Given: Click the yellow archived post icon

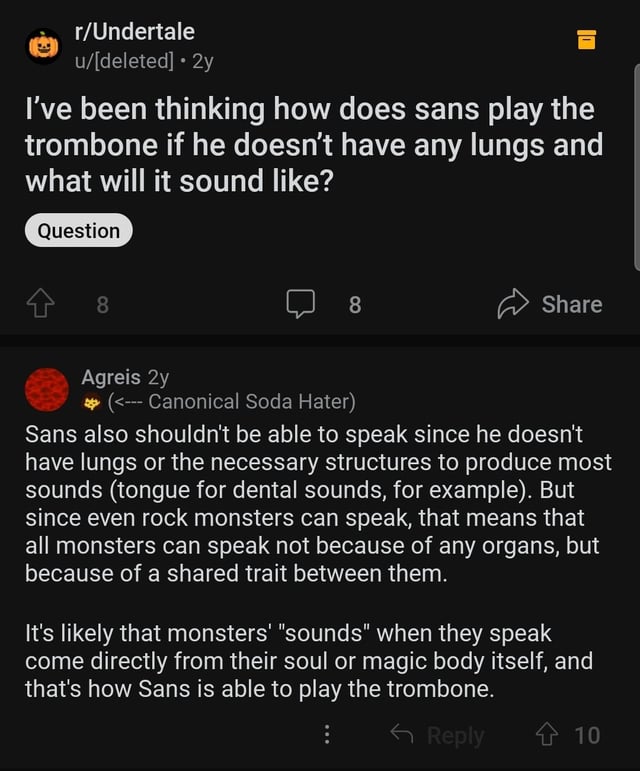Looking at the screenshot, I should pyautogui.click(x=587, y=40).
